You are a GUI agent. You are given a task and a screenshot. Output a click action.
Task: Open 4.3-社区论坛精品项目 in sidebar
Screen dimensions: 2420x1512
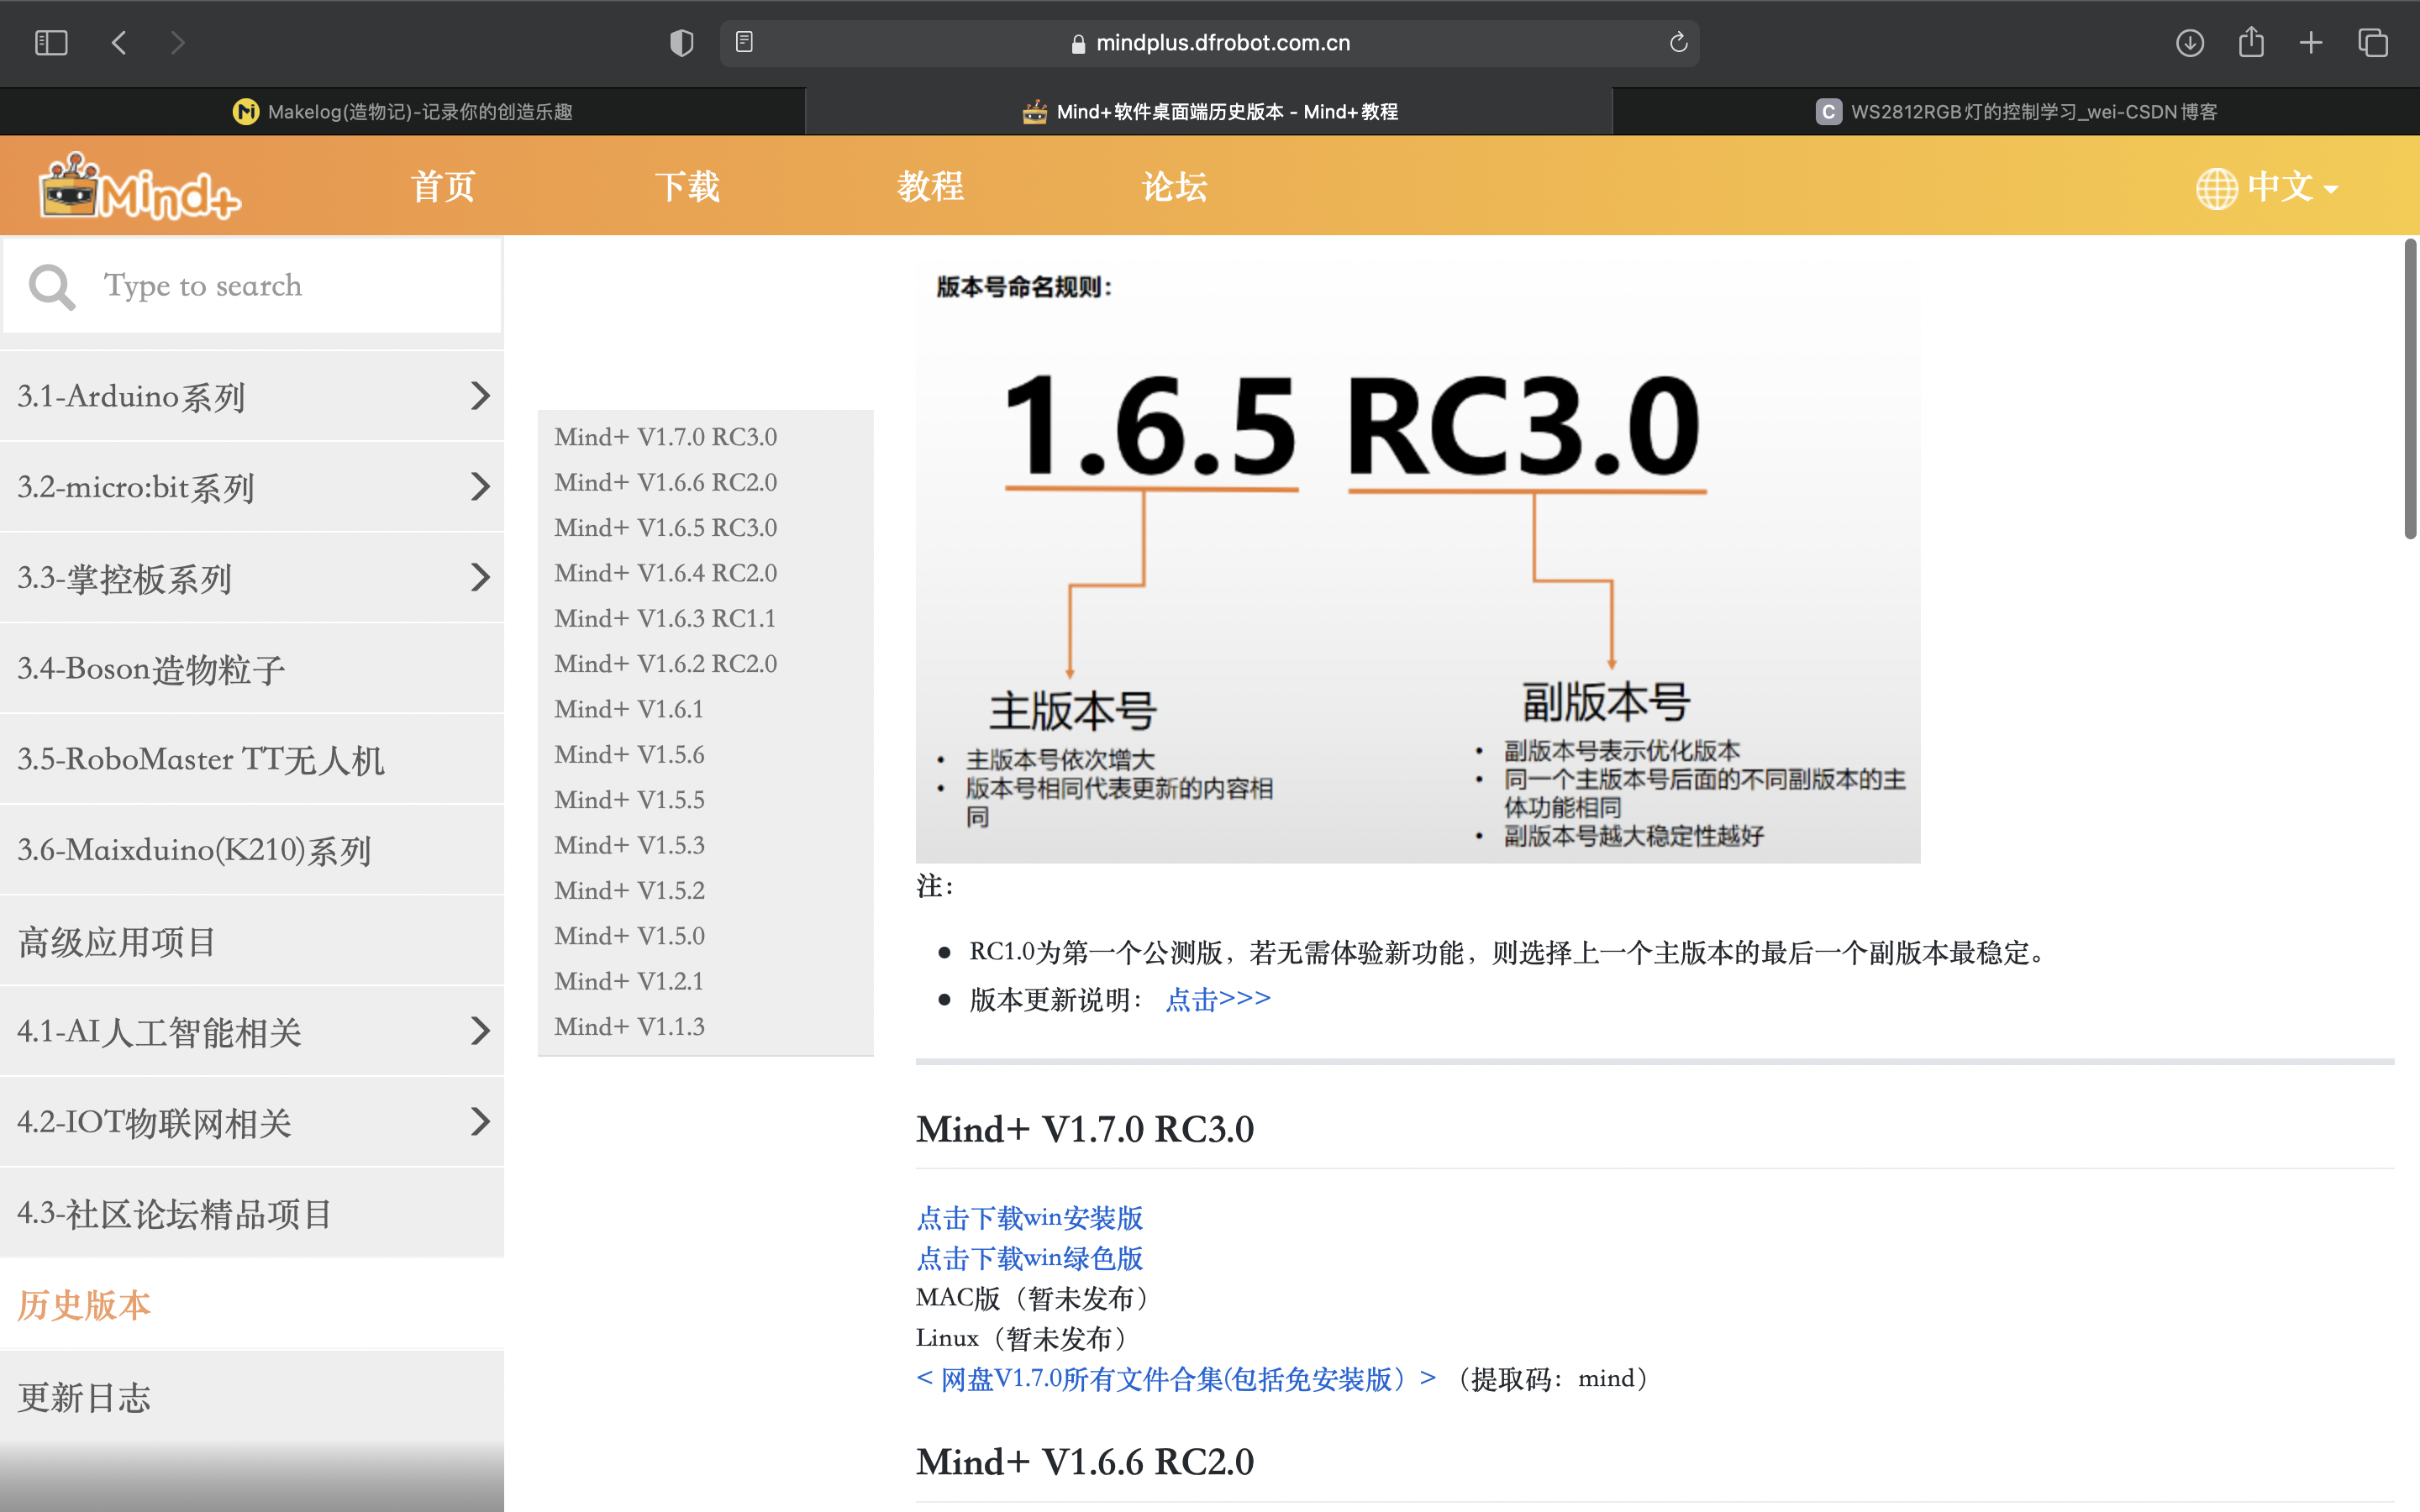pos(252,1213)
